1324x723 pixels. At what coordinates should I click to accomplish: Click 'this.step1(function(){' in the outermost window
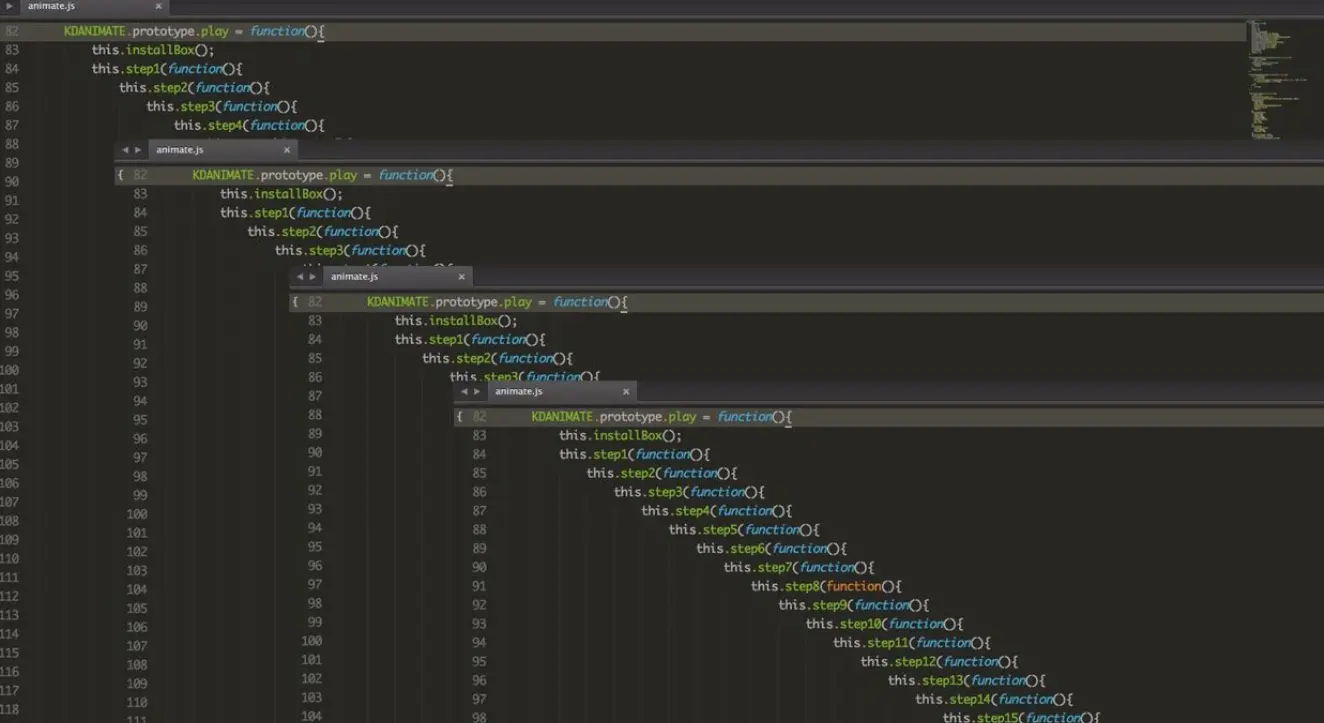[167, 69]
